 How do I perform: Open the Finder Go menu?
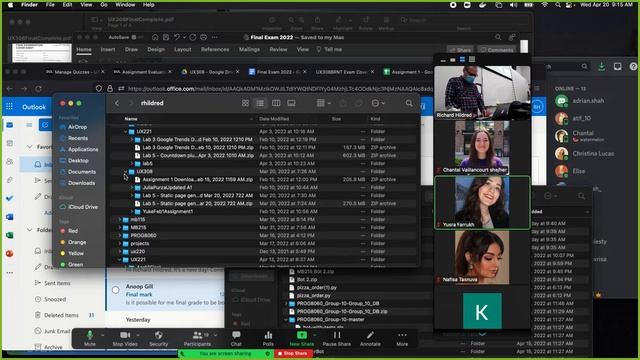(x=104, y=5)
